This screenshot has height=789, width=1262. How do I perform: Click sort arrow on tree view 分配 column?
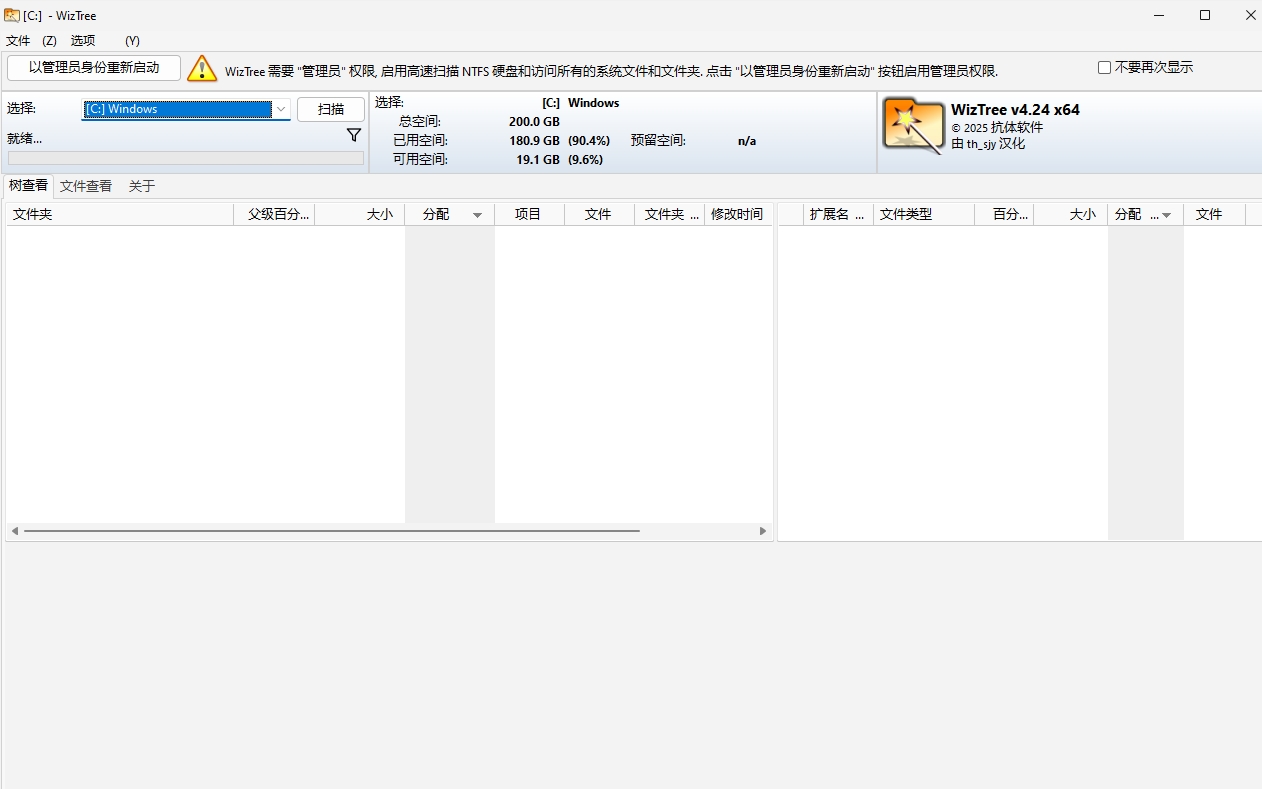click(x=477, y=215)
